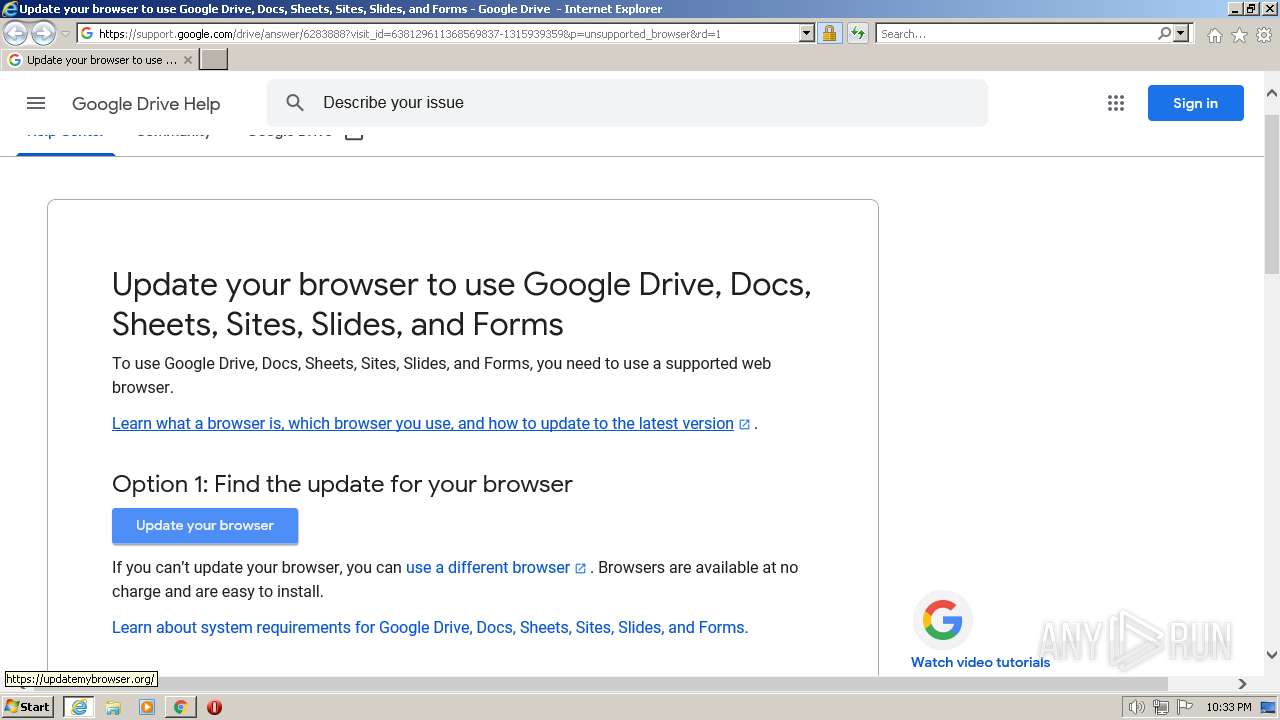Open the media player taskbar icon
The height and width of the screenshot is (720, 1280).
(x=147, y=707)
